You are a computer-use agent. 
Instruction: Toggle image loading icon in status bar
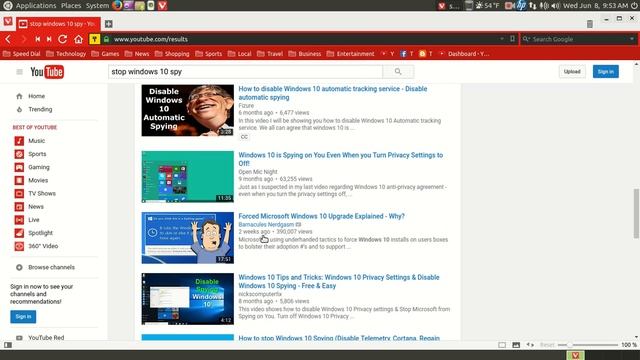click(516, 345)
